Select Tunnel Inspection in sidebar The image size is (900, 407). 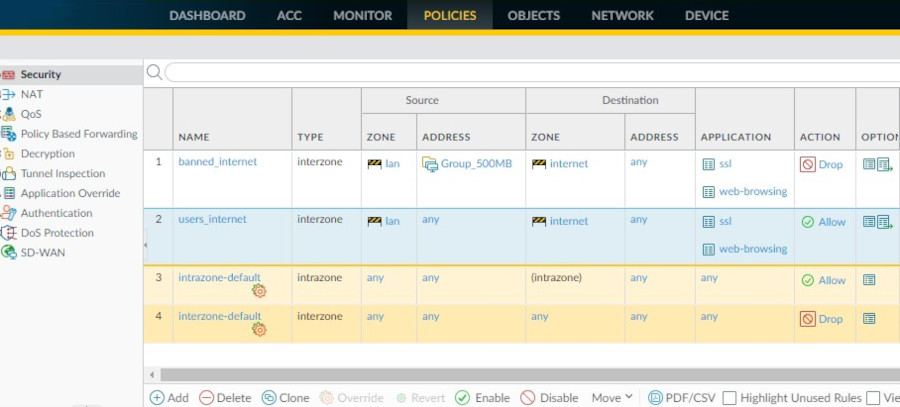pos(63,173)
